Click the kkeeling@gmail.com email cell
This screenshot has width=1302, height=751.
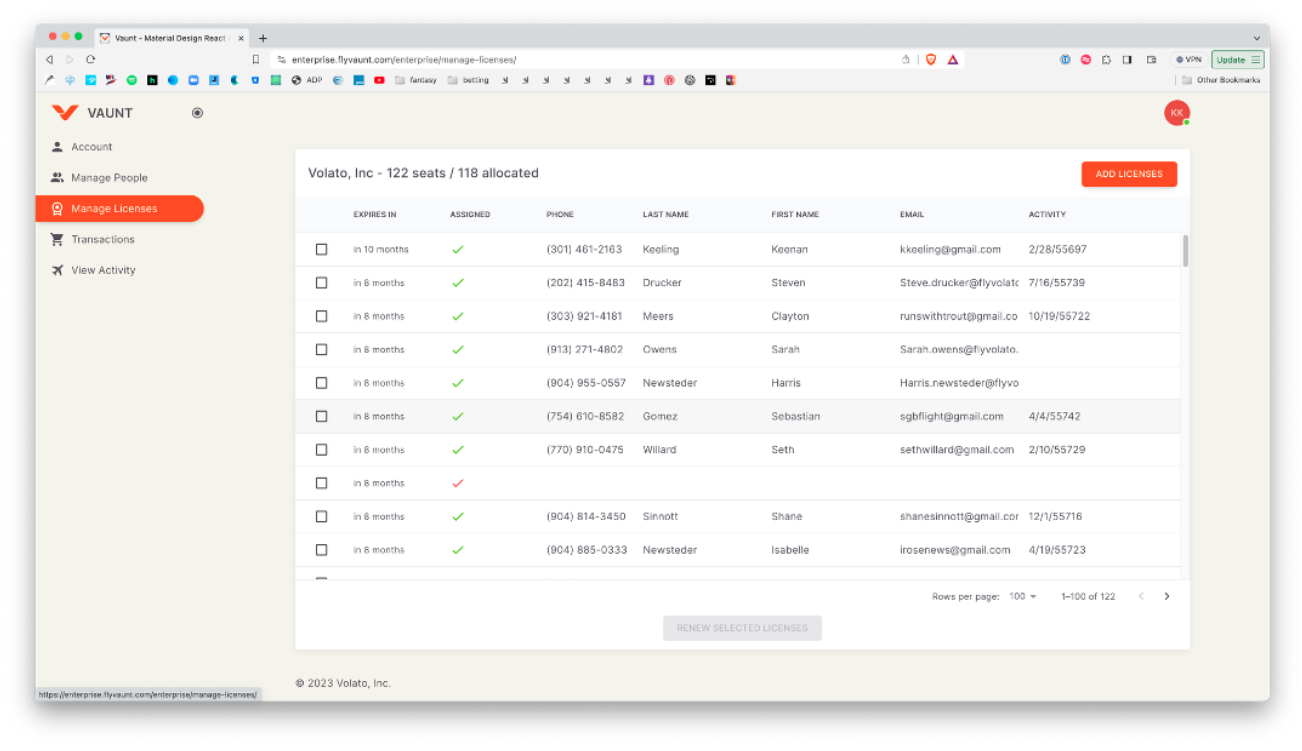[950, 249]
